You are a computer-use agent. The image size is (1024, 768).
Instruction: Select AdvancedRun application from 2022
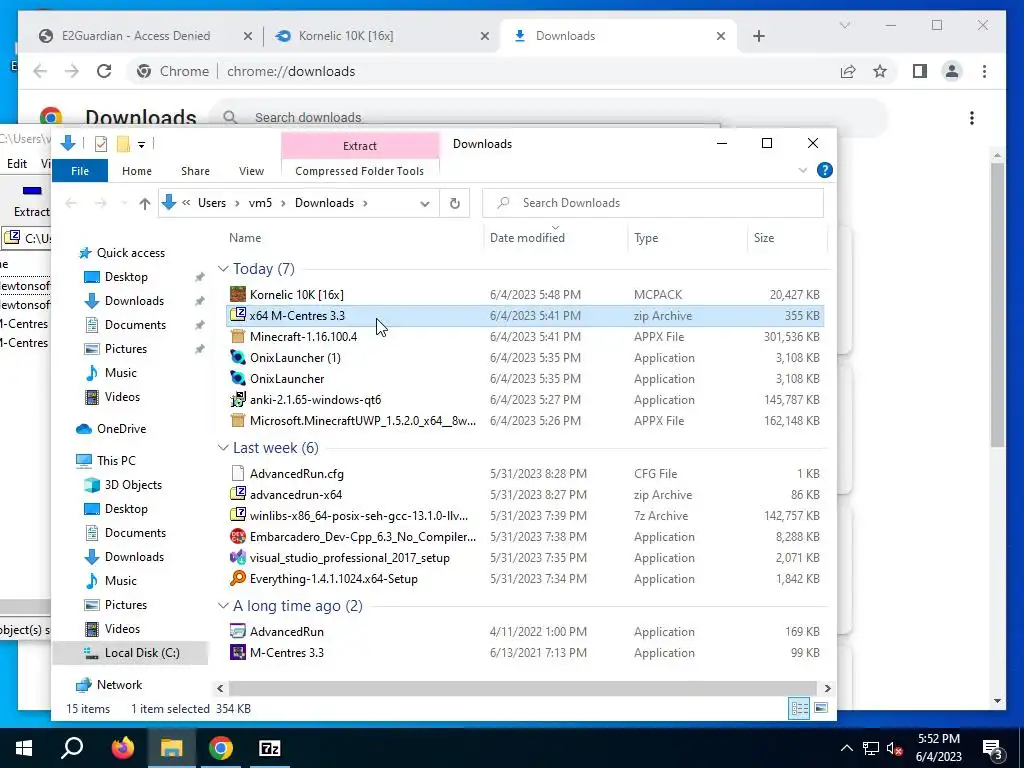(286, 632)
